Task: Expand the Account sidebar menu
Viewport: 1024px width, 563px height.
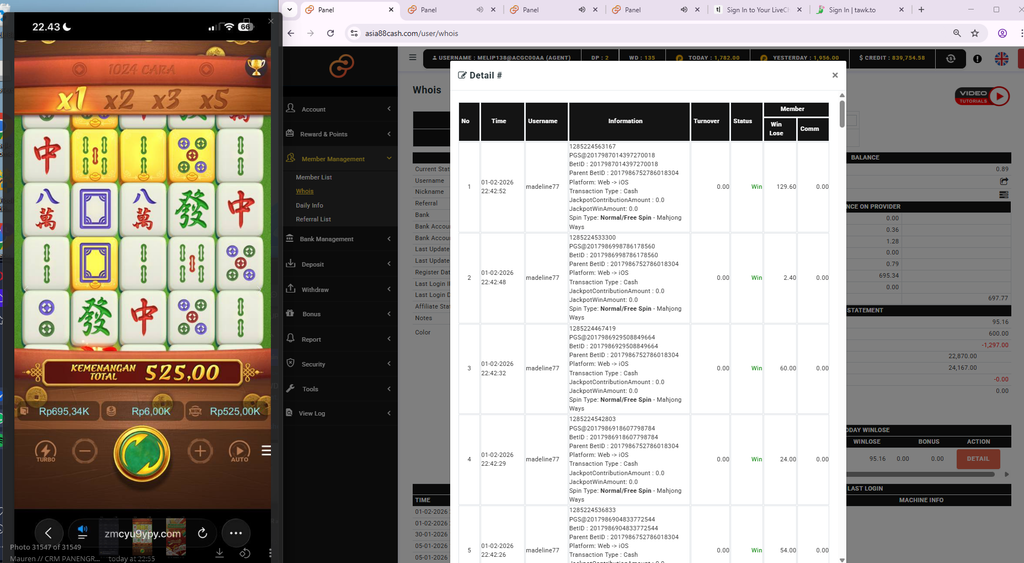Action: (340, 109)
